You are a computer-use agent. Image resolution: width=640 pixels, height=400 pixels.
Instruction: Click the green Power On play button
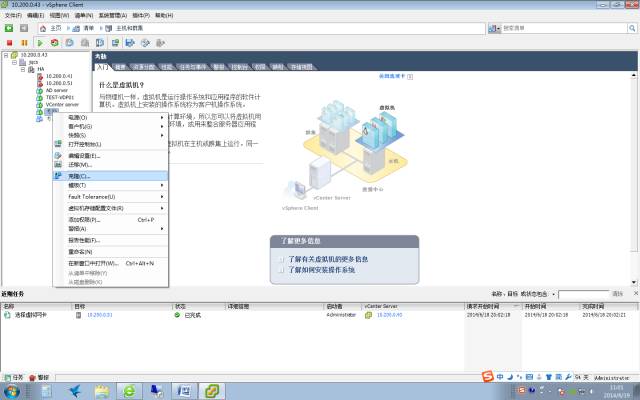tap(40, 43)
